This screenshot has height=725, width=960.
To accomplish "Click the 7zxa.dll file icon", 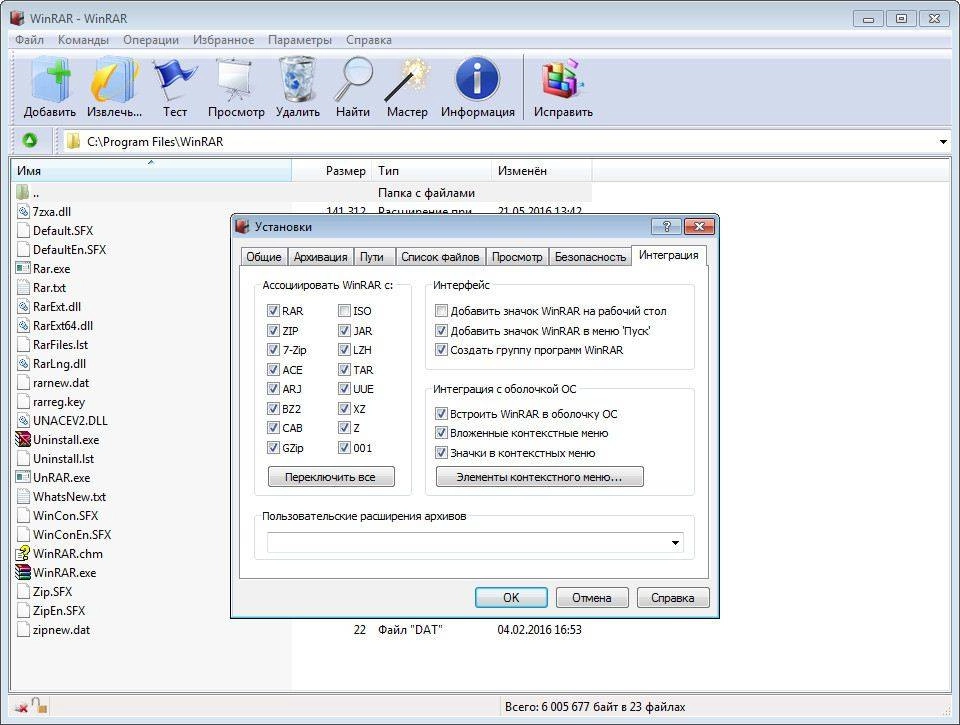I will coord(23,212).
